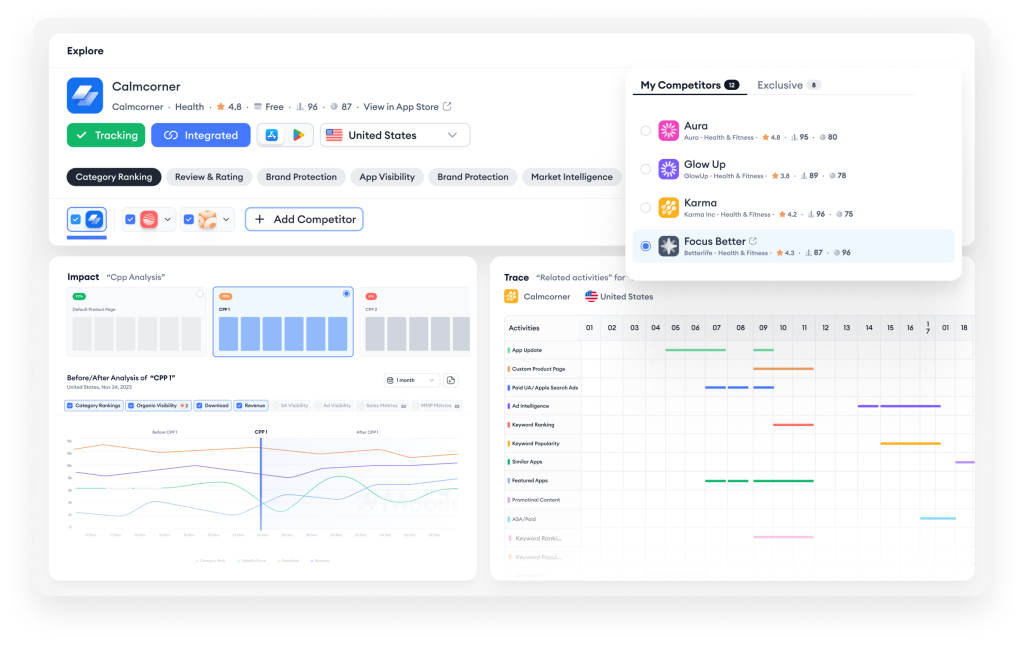Switch to the Exclusive tab
Image resolution: width=1024 pixels, height=645 pixels.
780,85
